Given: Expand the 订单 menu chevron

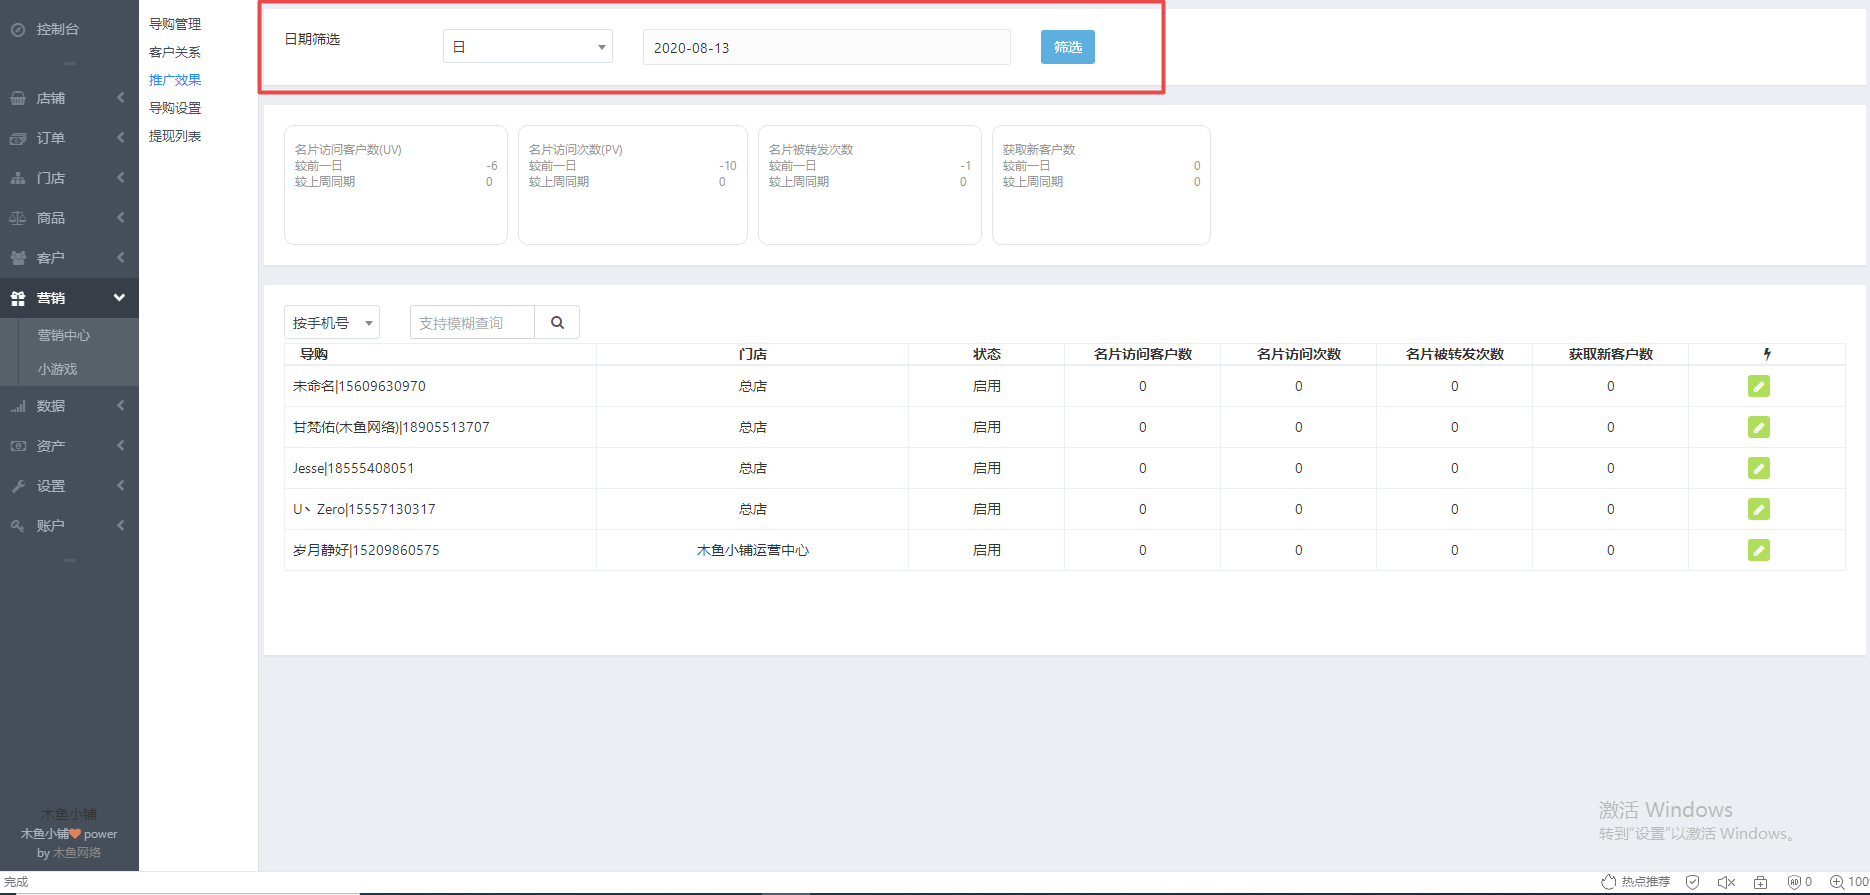Looking at the screenshot, I should 121,138.
